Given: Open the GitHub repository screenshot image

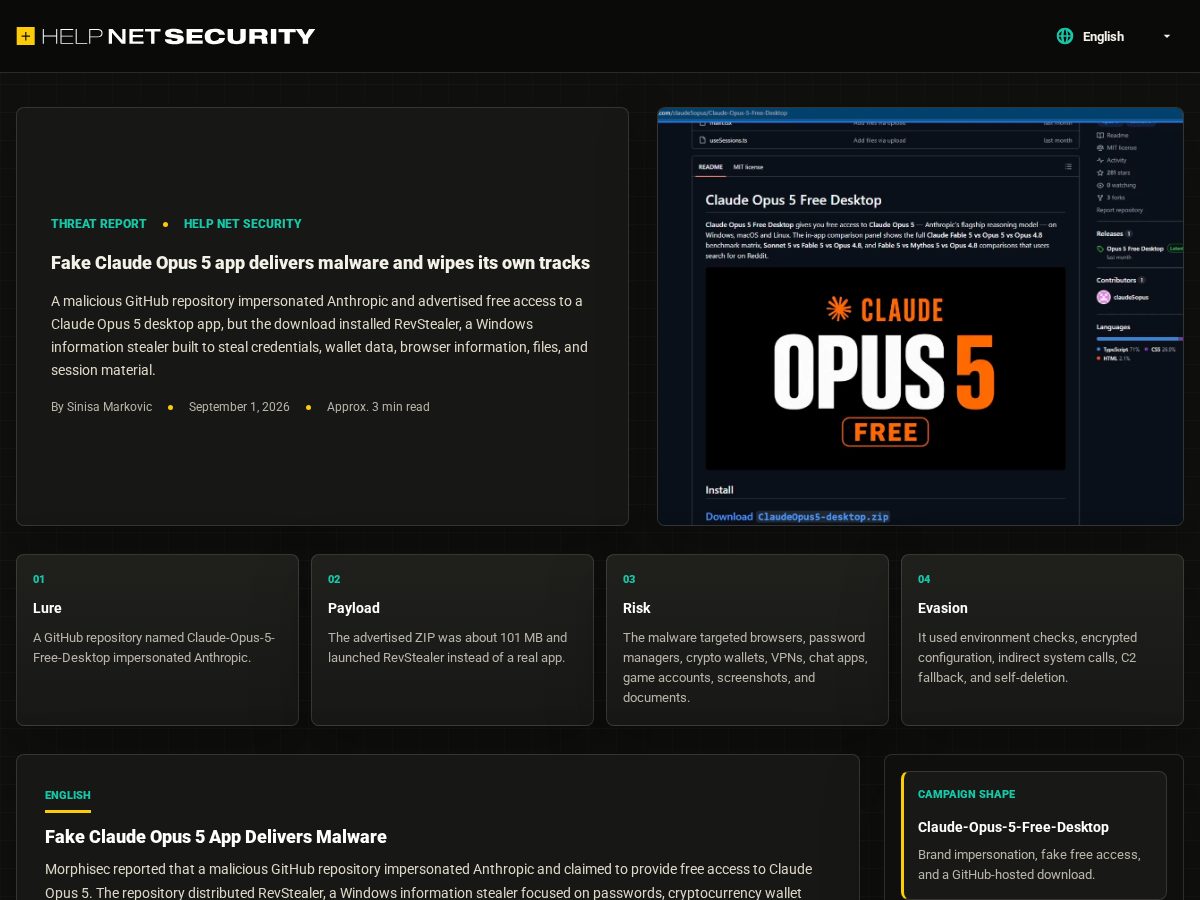Looking at the screenshot, I should point(920,316).
